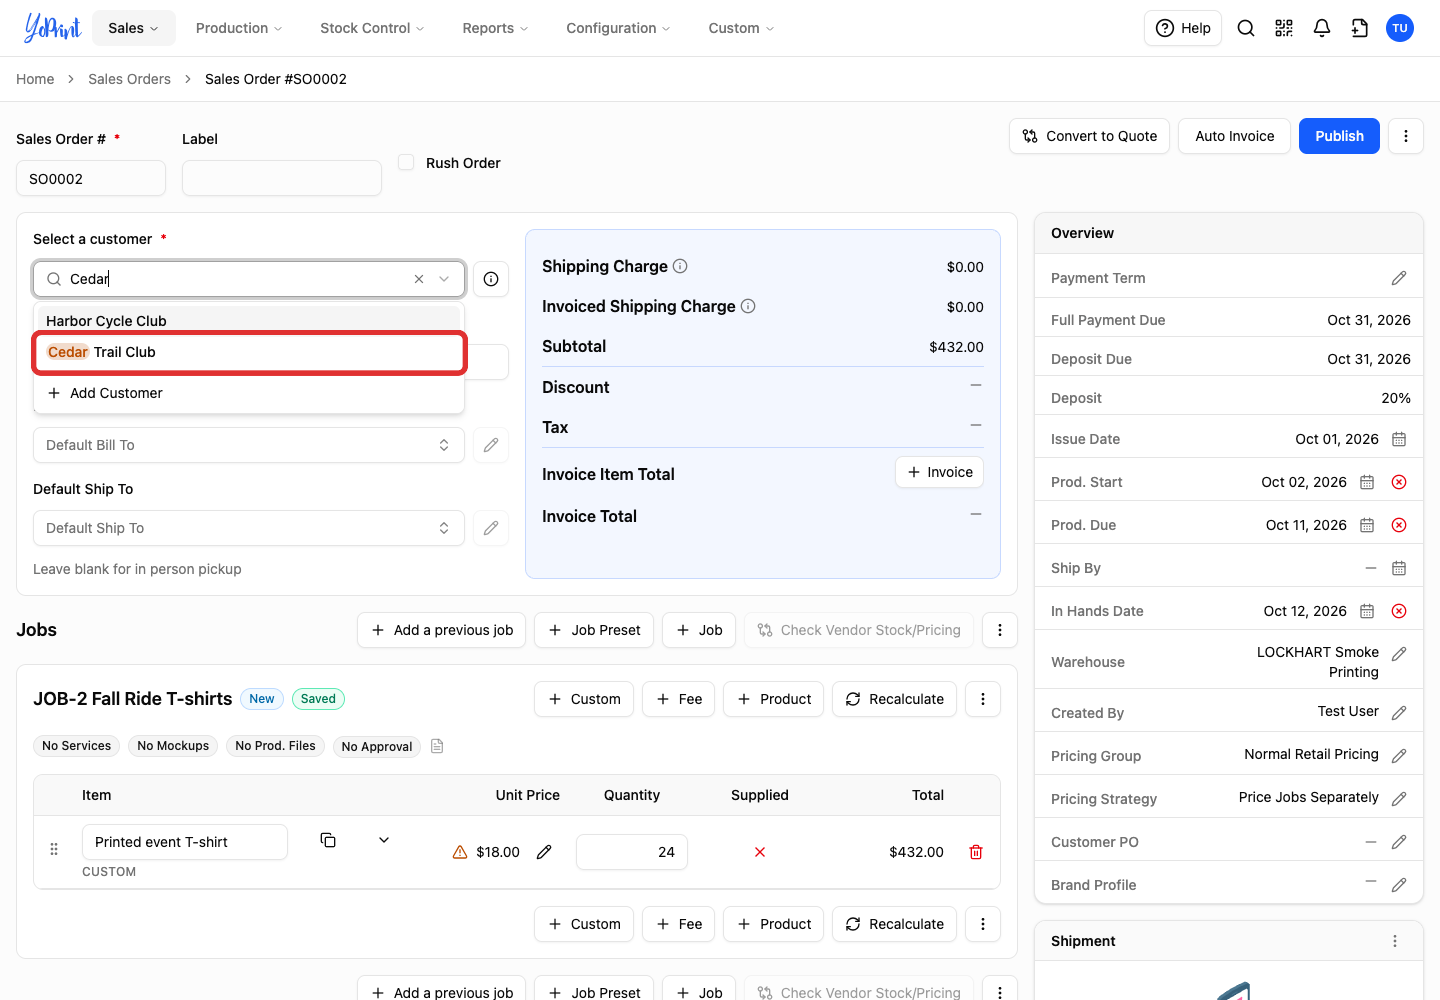Expand the Default Bill To dropdown
The width and height of the screenshot is (1440, 1000).
249,445
